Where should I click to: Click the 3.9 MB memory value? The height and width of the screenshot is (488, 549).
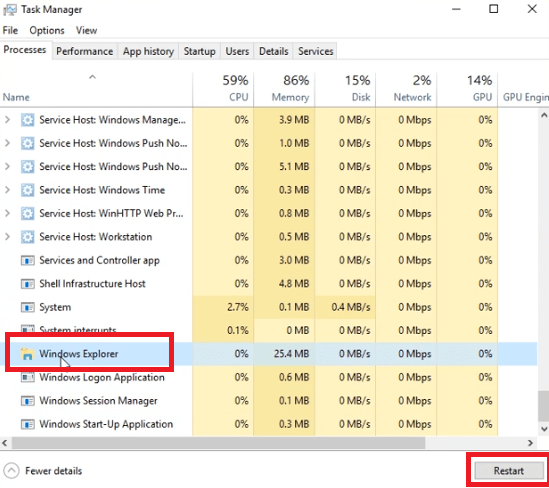294,120
